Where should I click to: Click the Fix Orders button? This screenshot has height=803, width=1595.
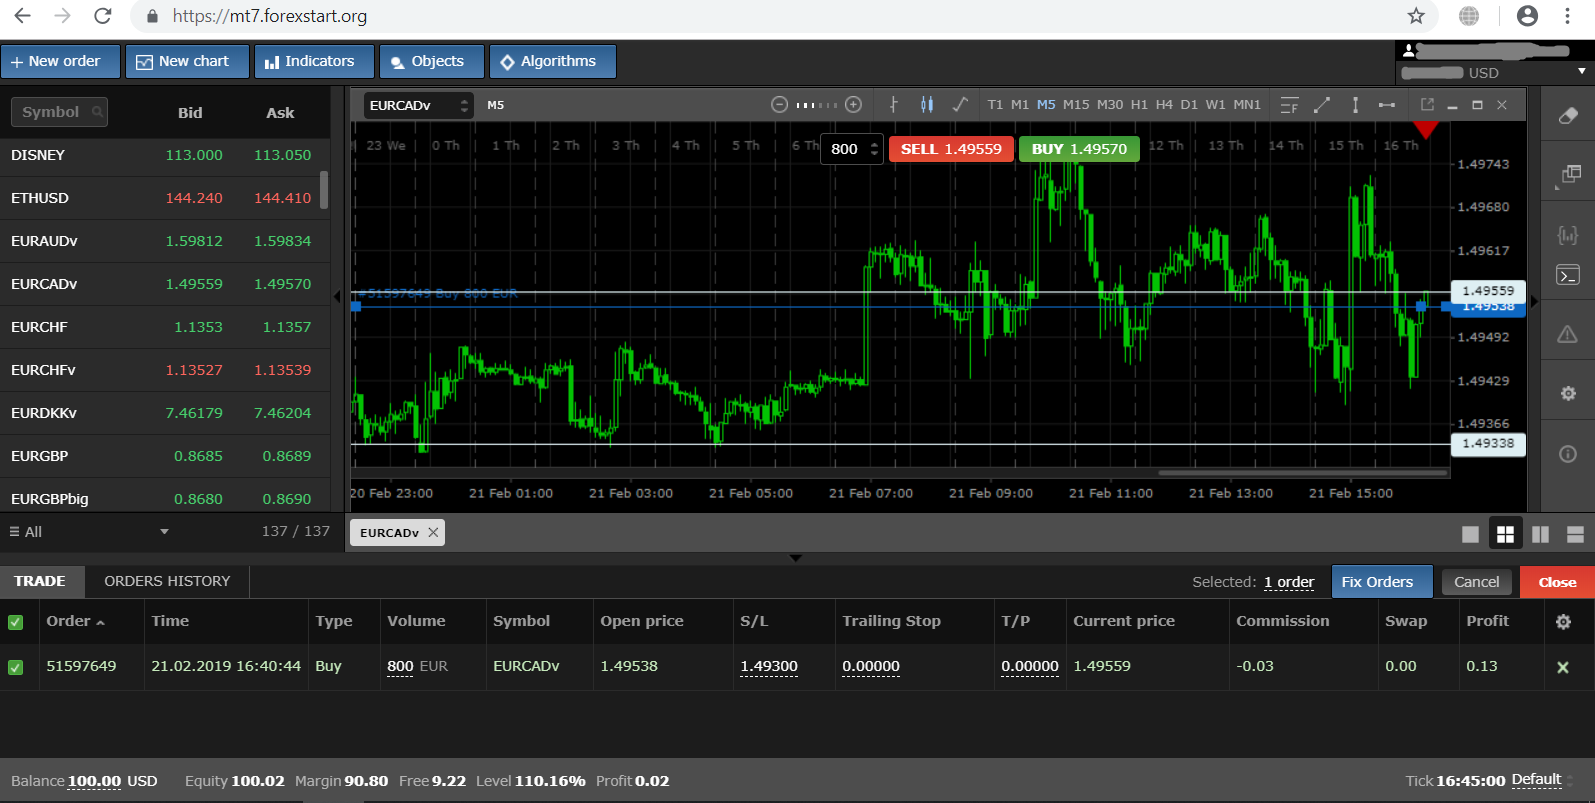point(1377,582)
